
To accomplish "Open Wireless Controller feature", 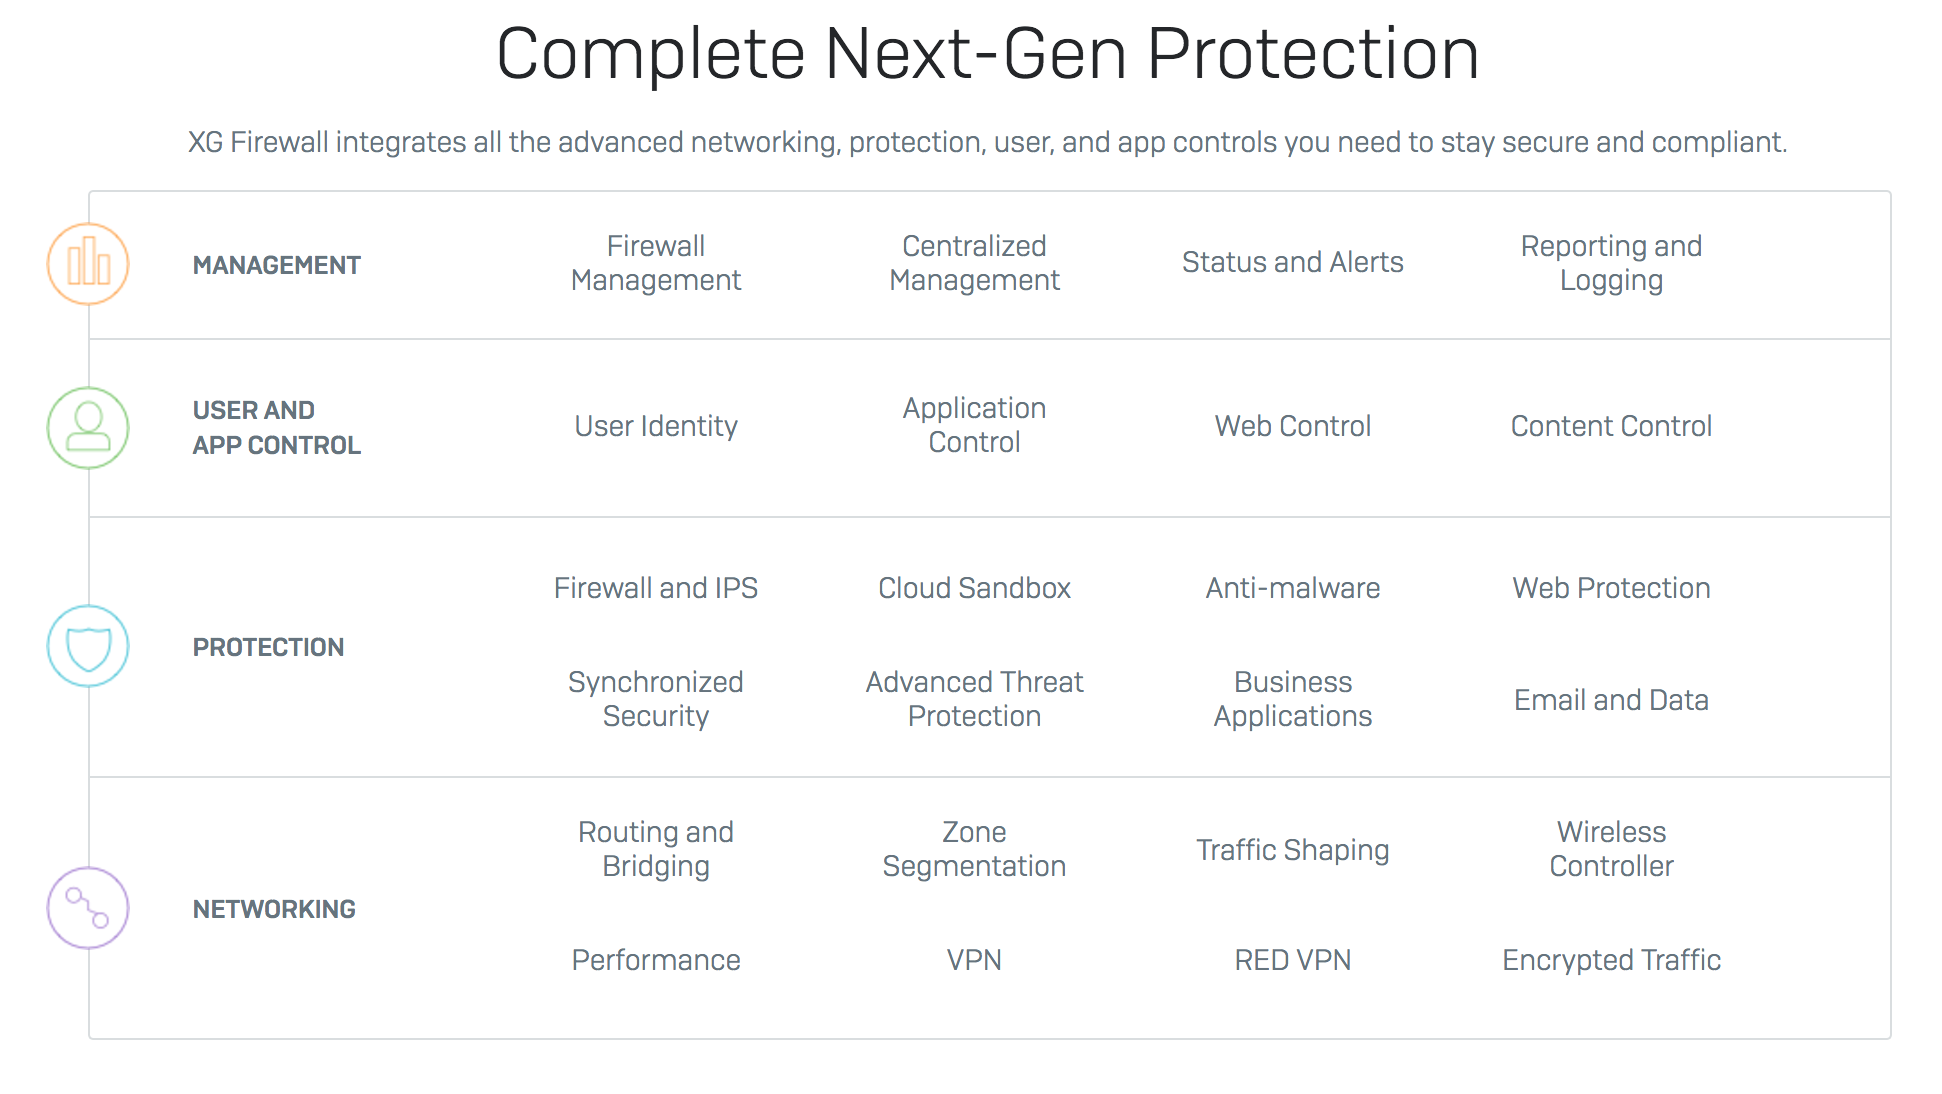I will pyautogui.click(x=1611, y=849).
